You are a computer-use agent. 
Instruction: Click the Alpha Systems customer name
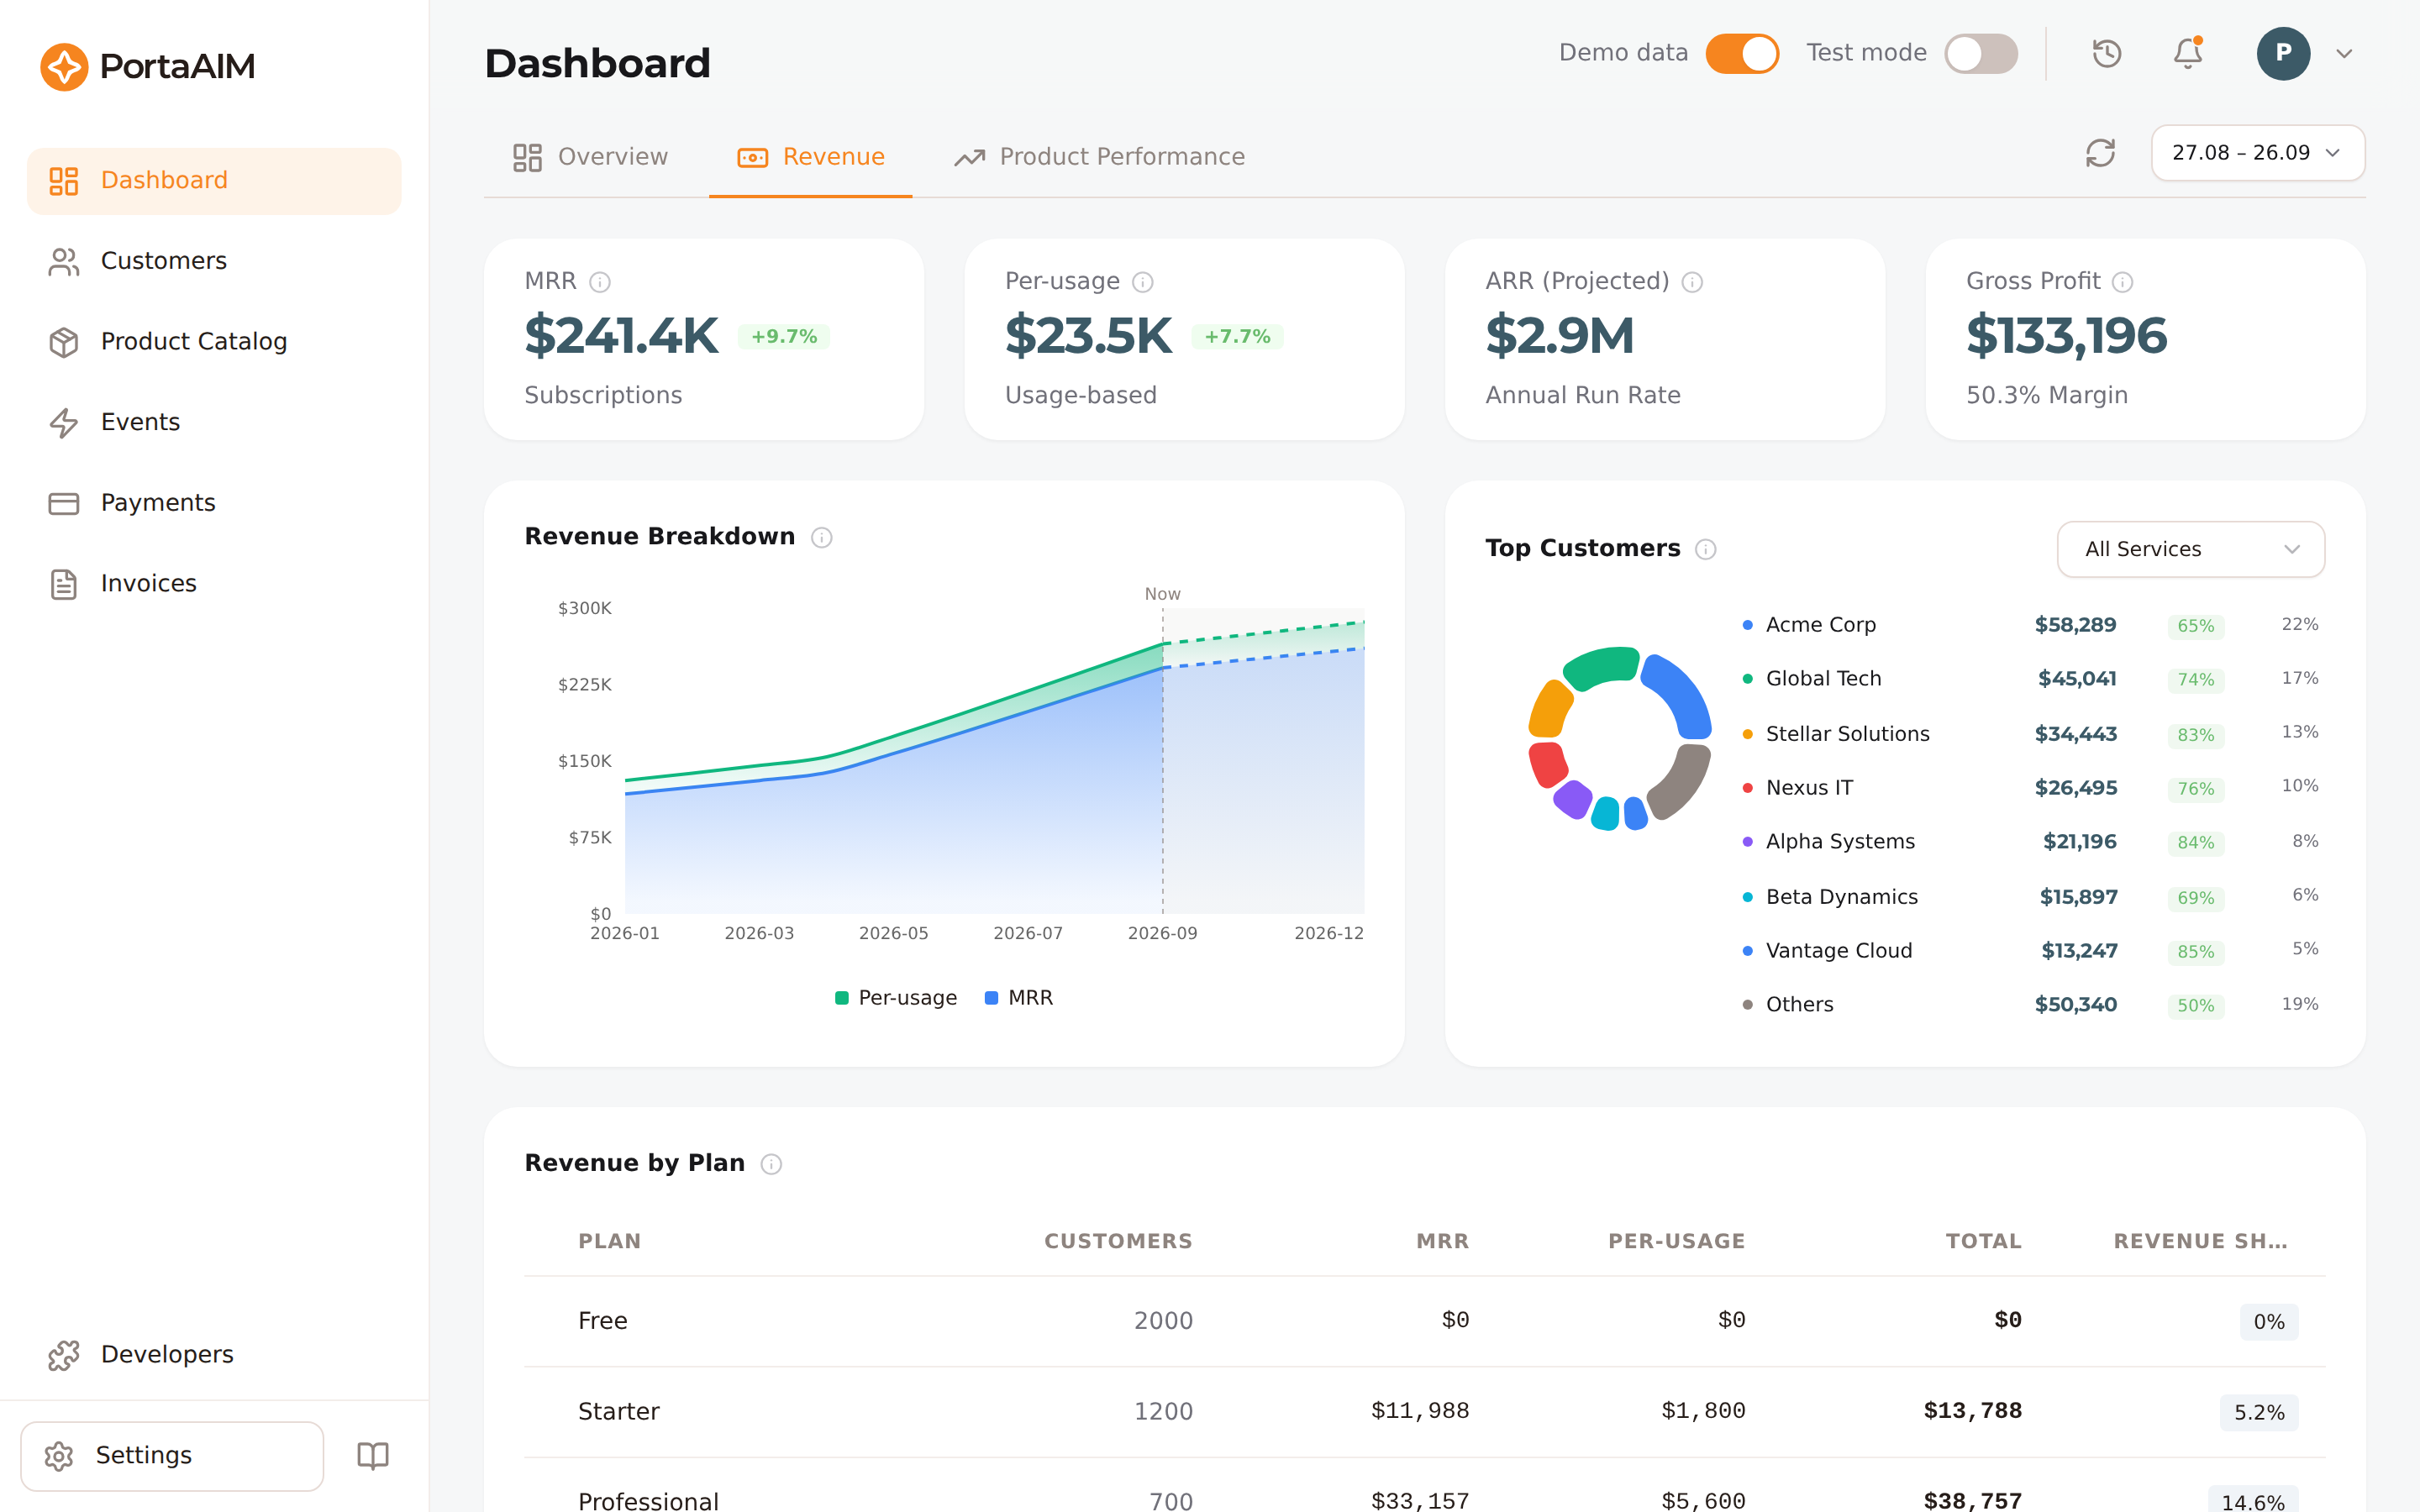1840,842
